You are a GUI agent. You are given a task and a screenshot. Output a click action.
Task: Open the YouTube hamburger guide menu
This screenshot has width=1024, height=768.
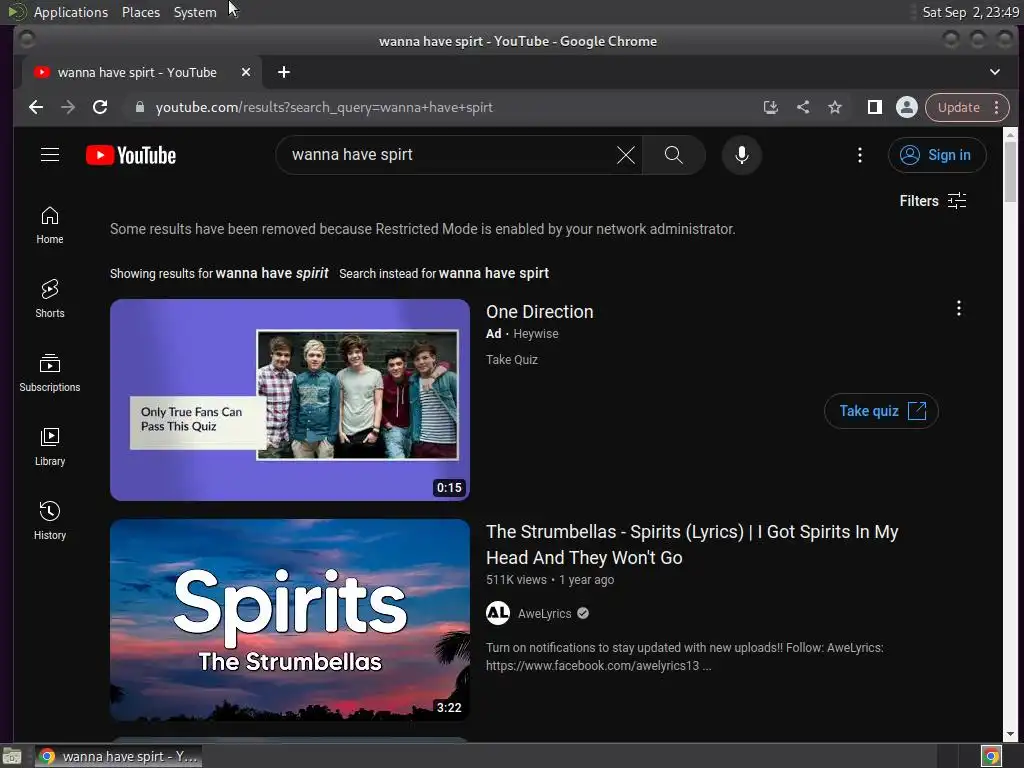click(50, 155)
